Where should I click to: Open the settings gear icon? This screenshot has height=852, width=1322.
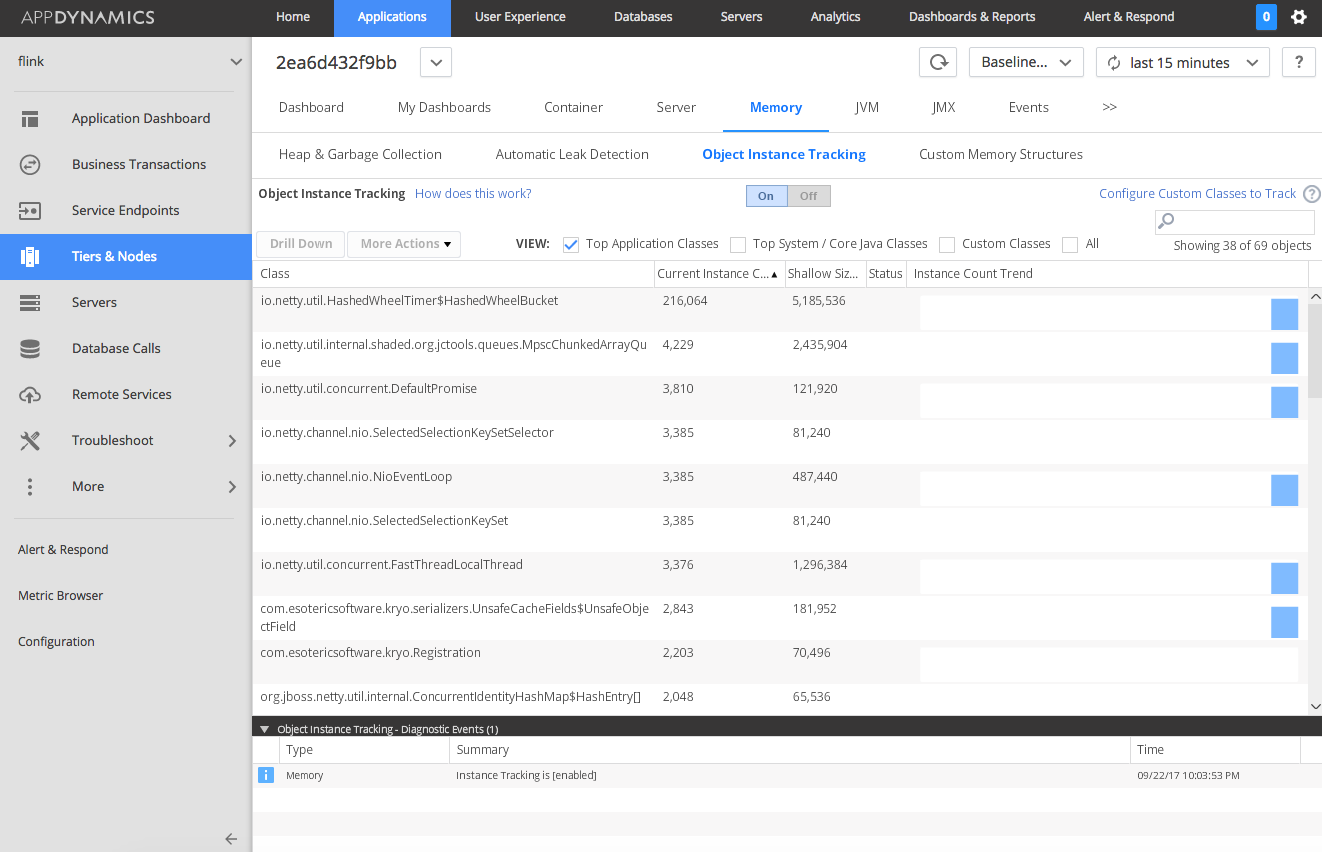point(1299,17)
